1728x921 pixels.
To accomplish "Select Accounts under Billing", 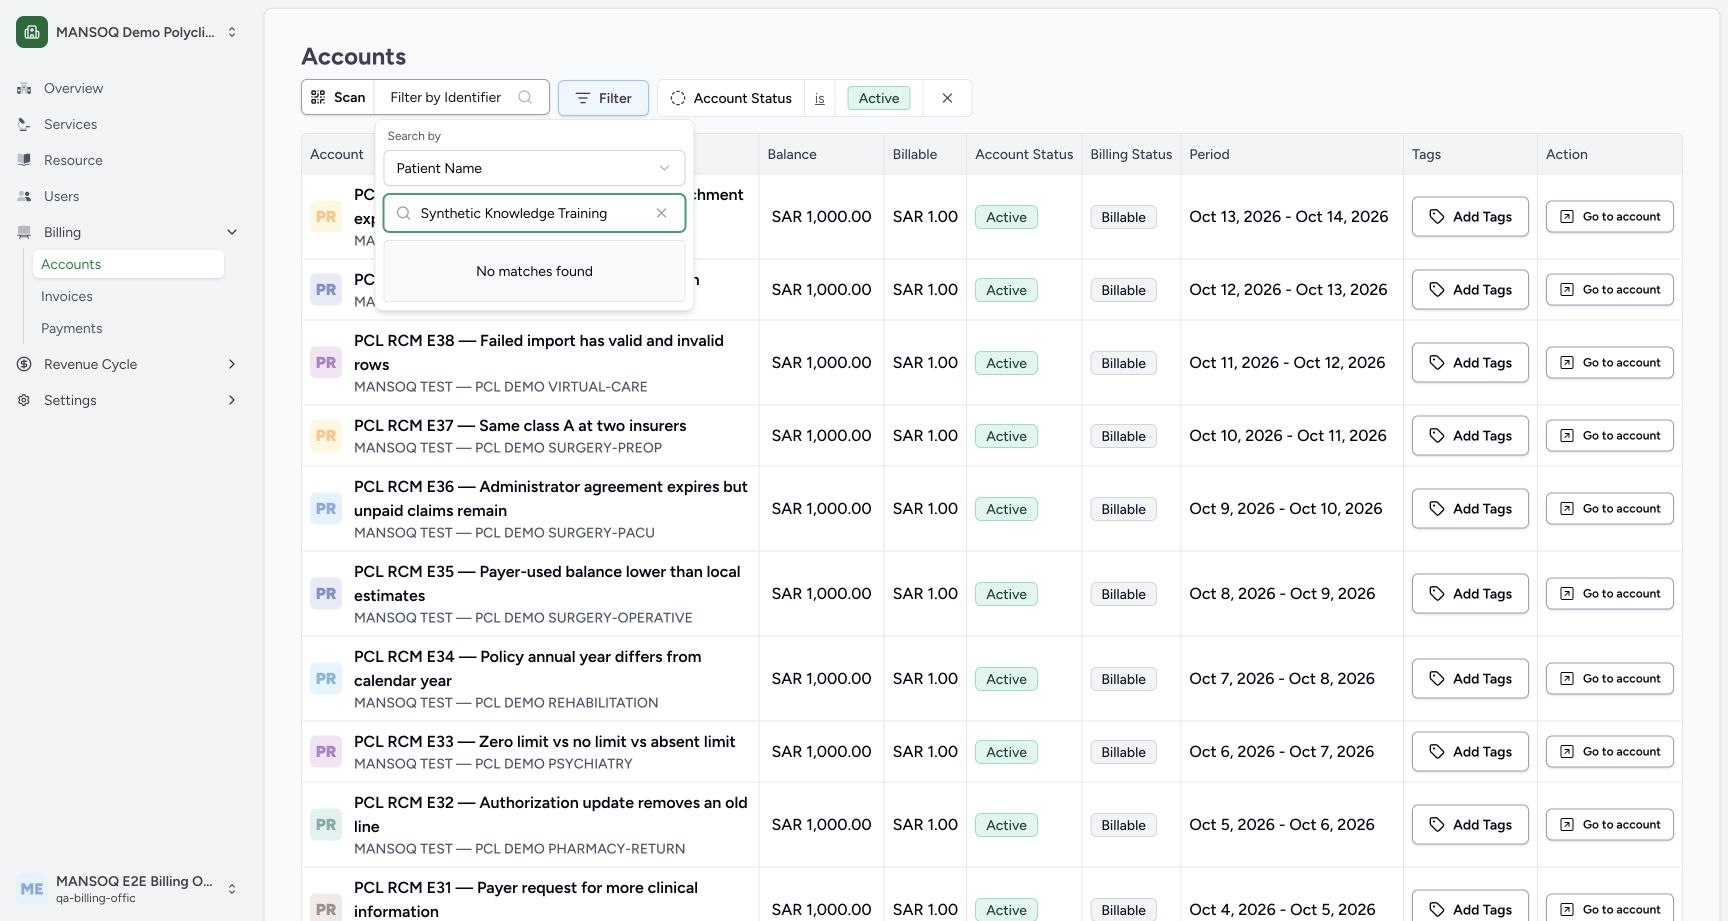I will (128, 264).
